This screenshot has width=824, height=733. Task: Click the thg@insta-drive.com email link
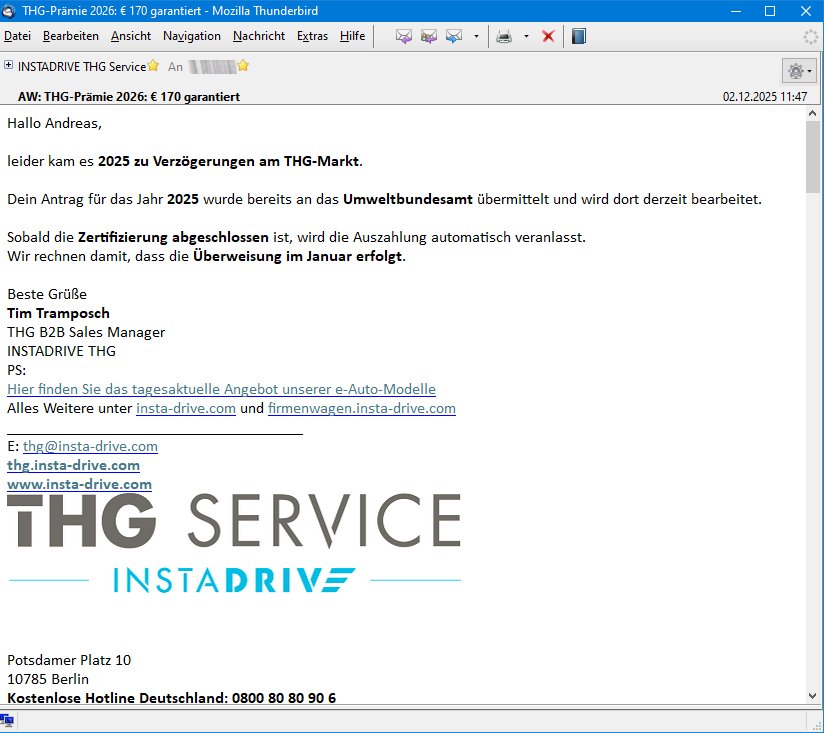90,446
